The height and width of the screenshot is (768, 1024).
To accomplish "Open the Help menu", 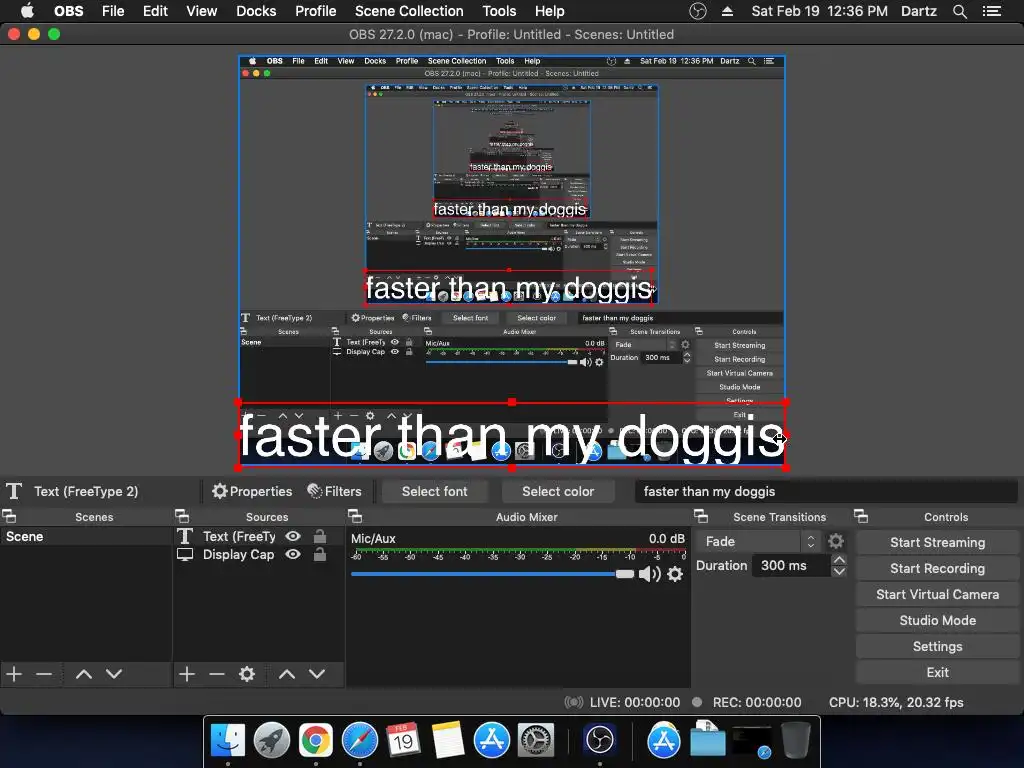I will point(549,11).
